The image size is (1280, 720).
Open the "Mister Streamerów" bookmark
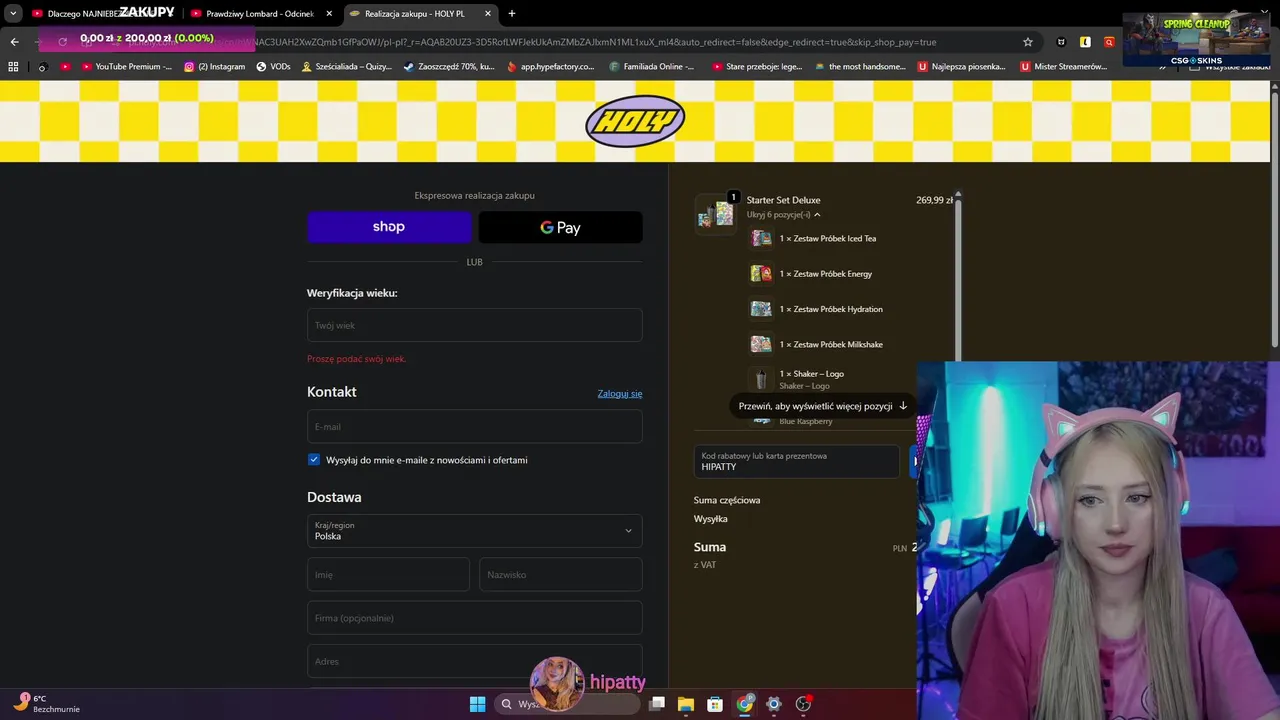click(x=1064, y=67)
